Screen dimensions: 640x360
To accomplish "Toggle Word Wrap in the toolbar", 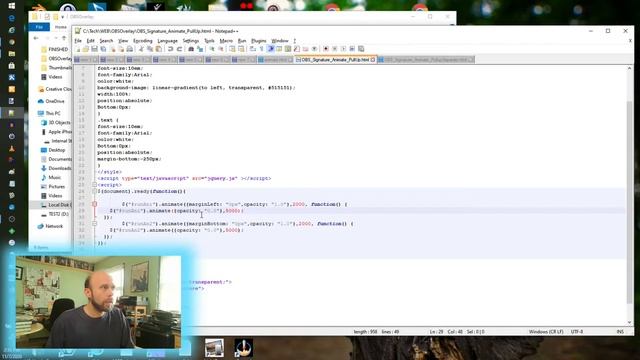I will pyautogui.click(x=253, y=49).
